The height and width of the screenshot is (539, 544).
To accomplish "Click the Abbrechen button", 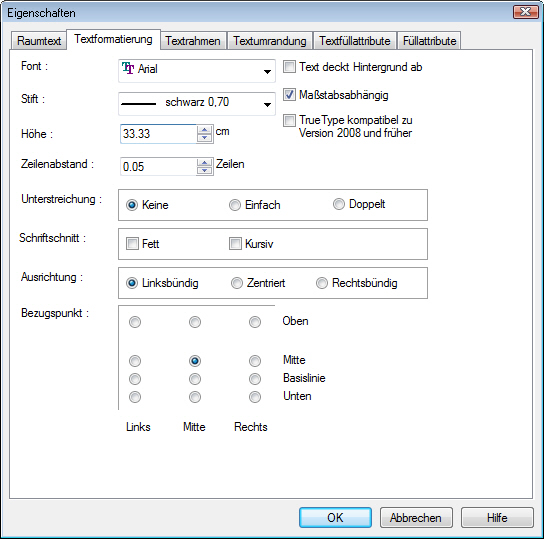I will coord(416,517).
